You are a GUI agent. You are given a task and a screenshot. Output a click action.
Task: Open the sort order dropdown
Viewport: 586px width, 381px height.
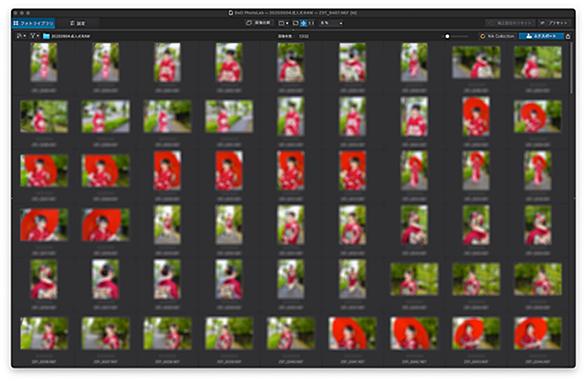pos(21,36)
